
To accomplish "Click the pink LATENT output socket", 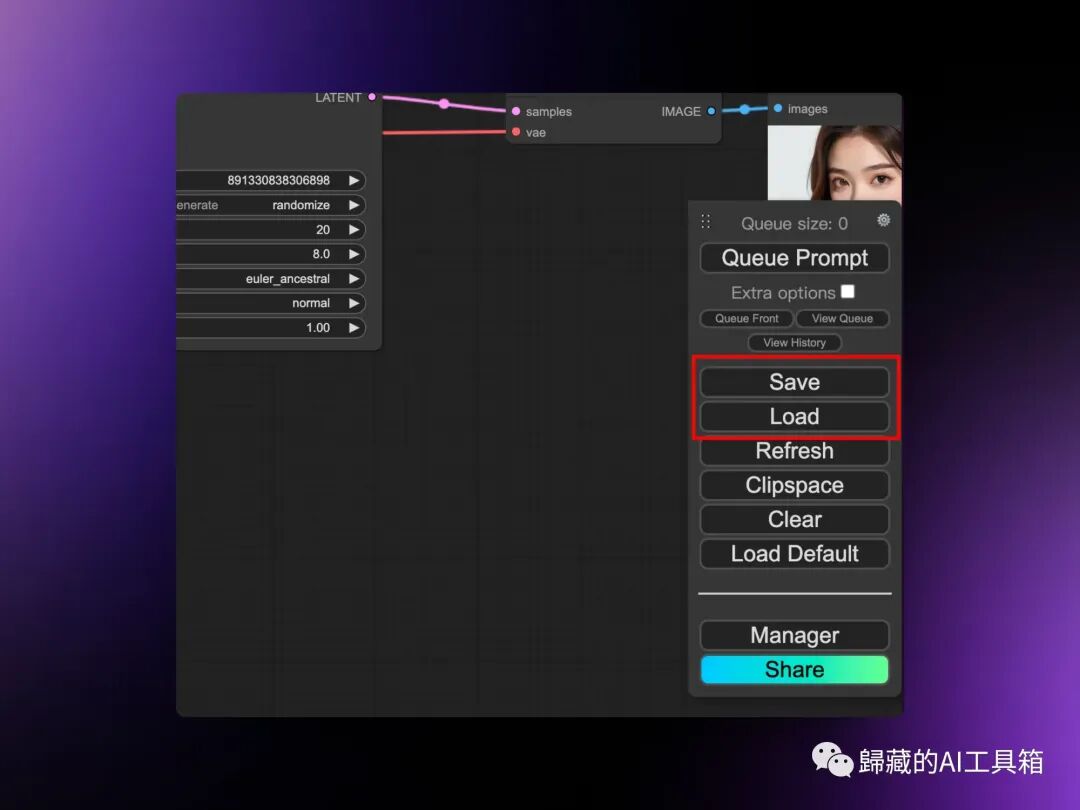I will [x=372, y=97].
